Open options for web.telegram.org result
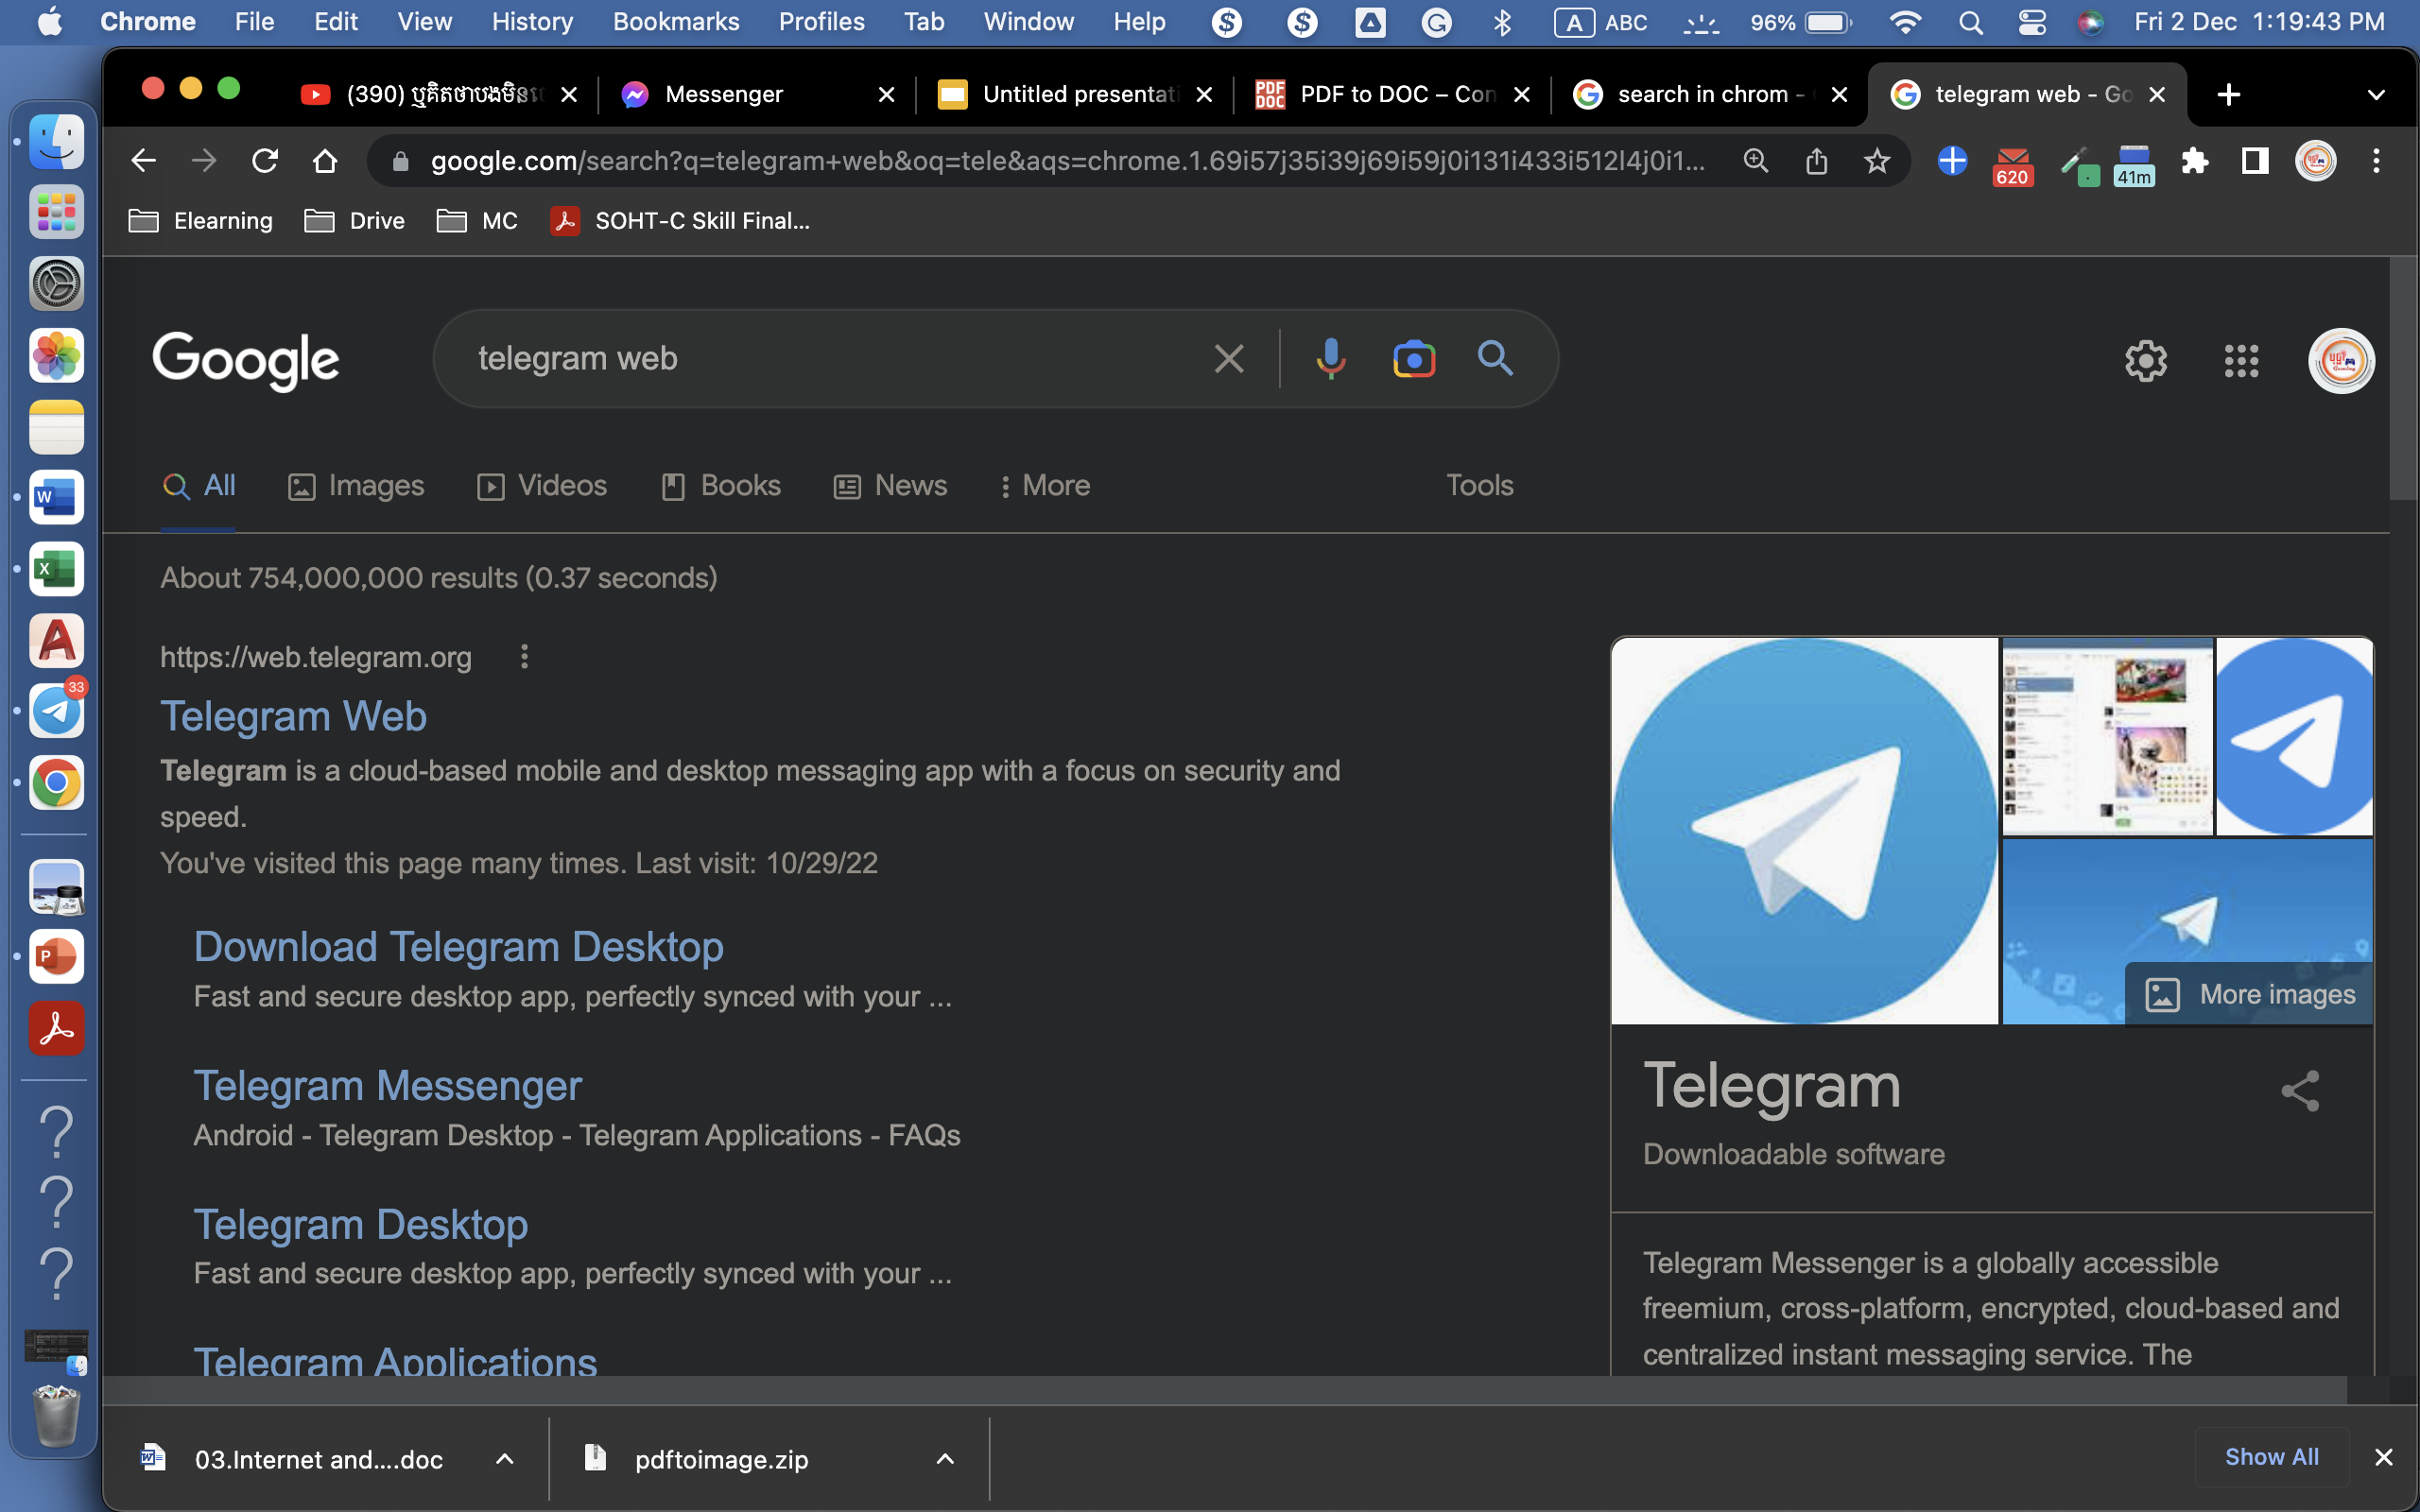This screenshot has height=1512, width=2420. pyautogui.click(x=524, y=657)
